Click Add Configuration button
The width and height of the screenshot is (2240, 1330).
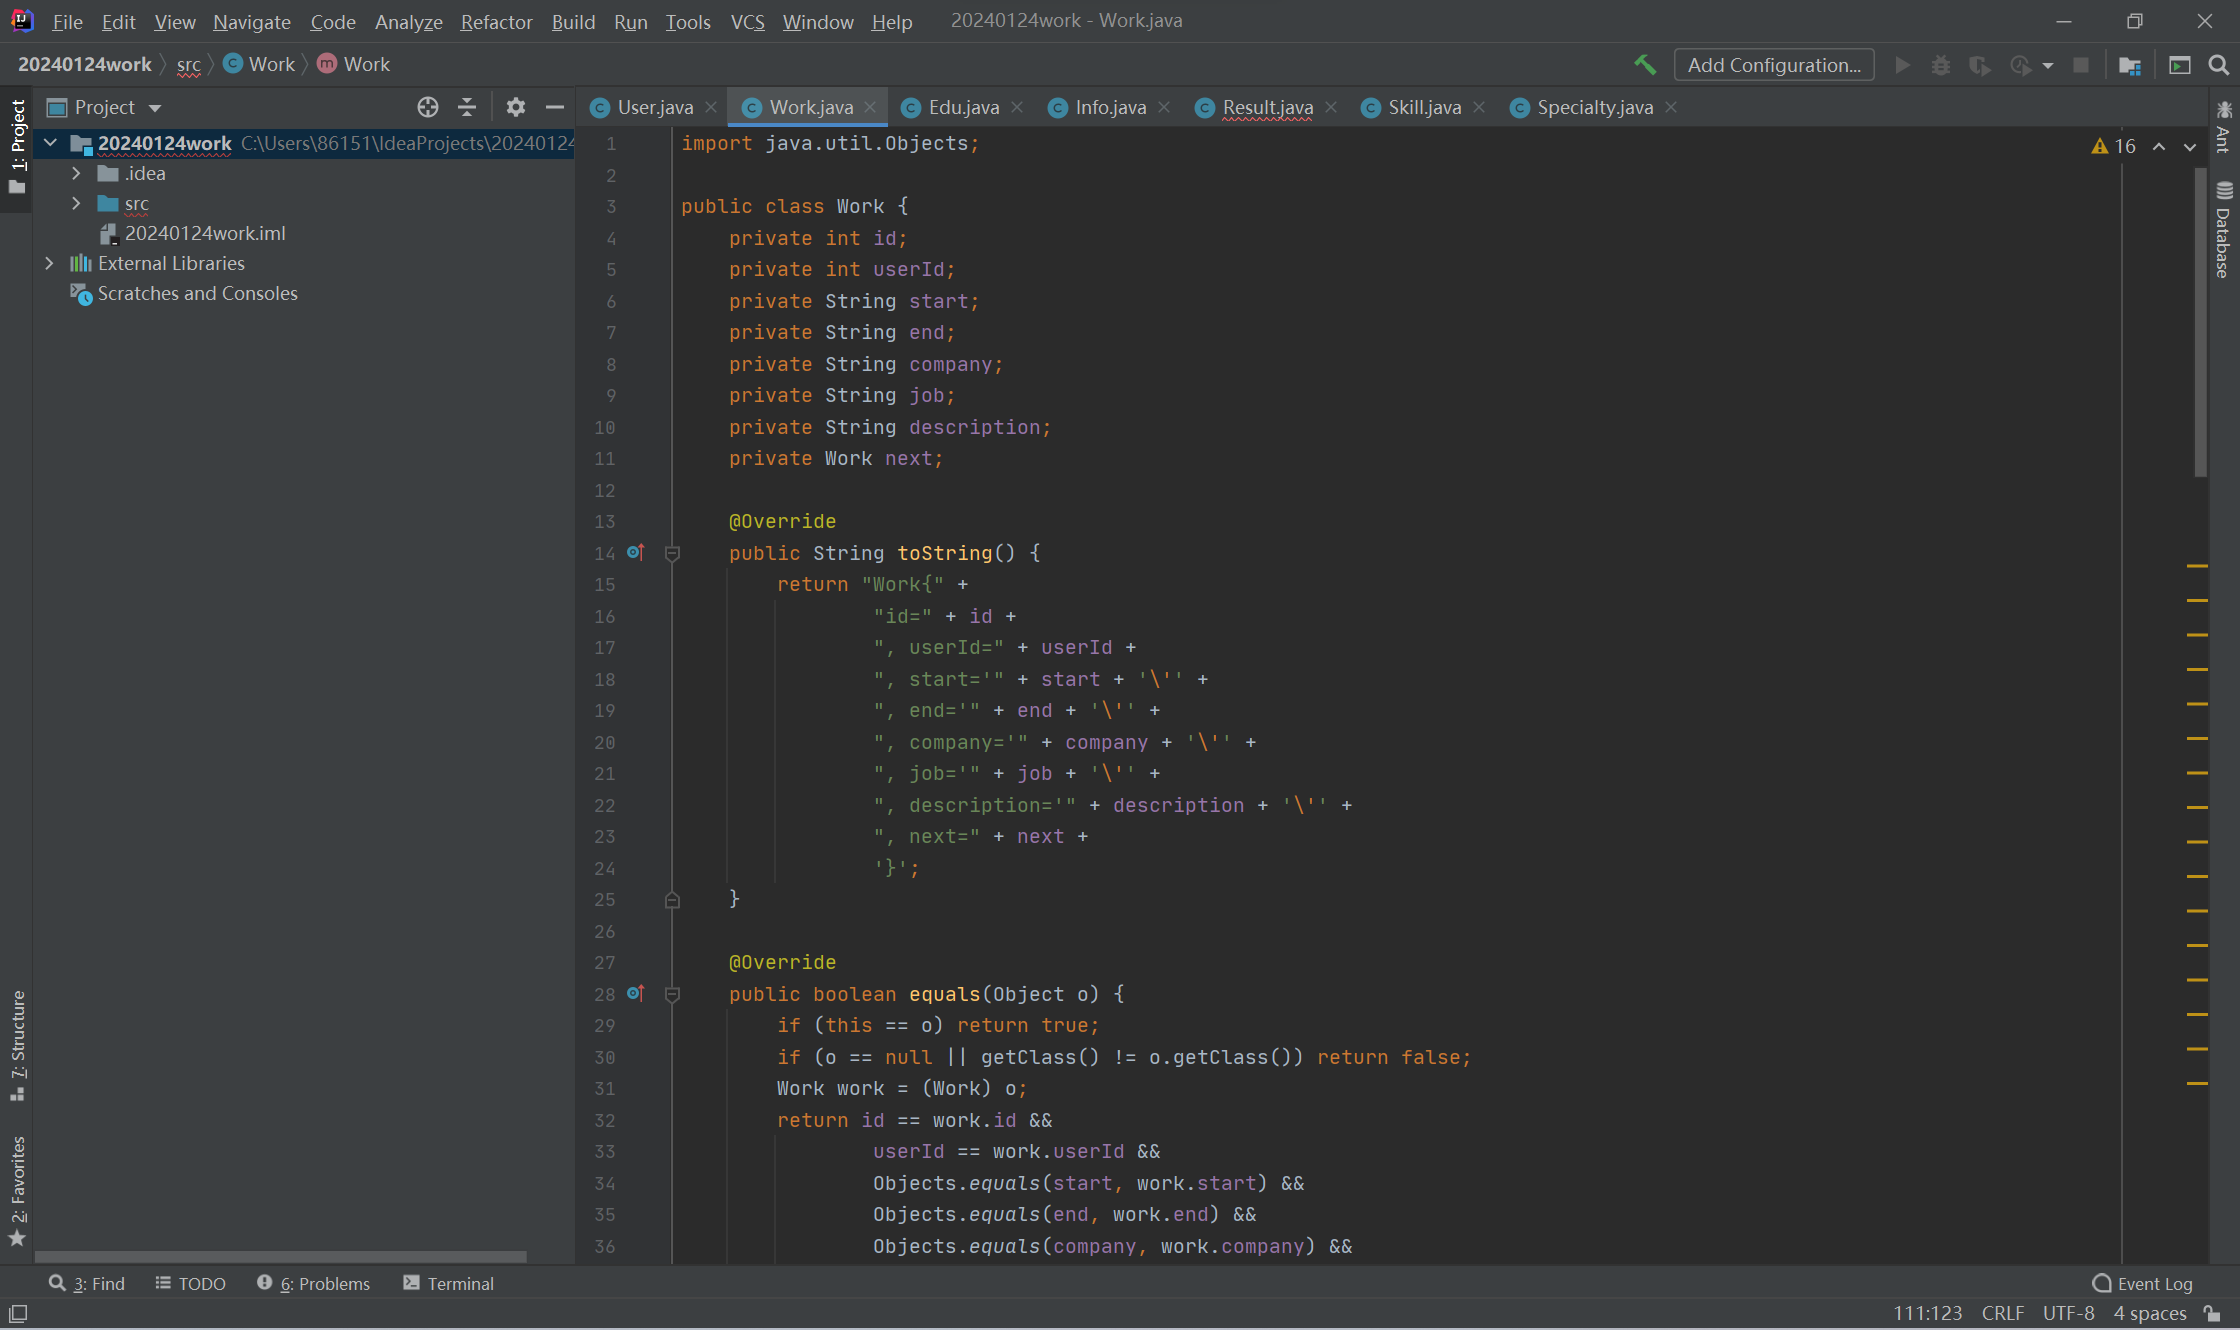point(1774,65)
